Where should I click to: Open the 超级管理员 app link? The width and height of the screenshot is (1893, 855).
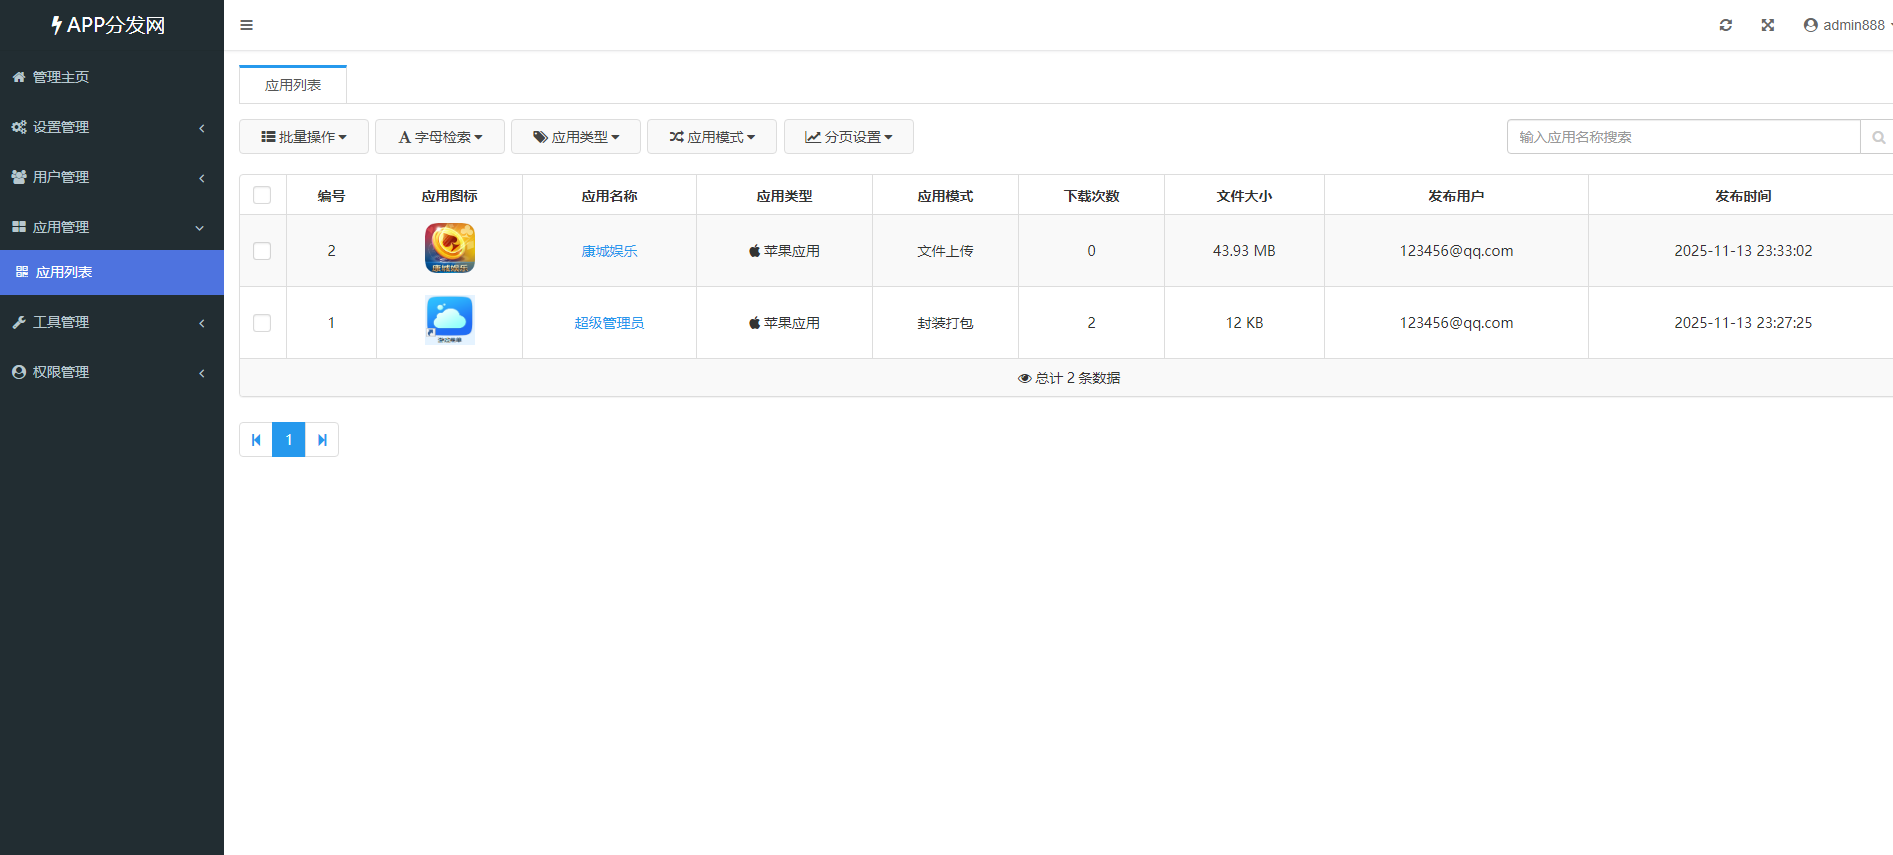609,323
